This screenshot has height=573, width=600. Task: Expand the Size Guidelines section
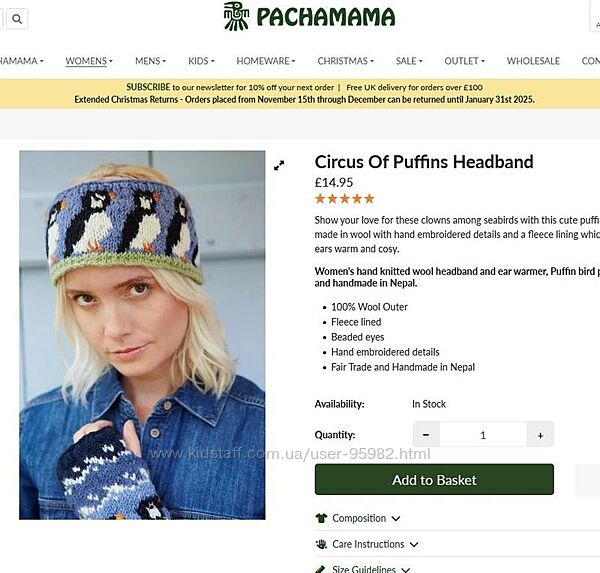[372, 569]
